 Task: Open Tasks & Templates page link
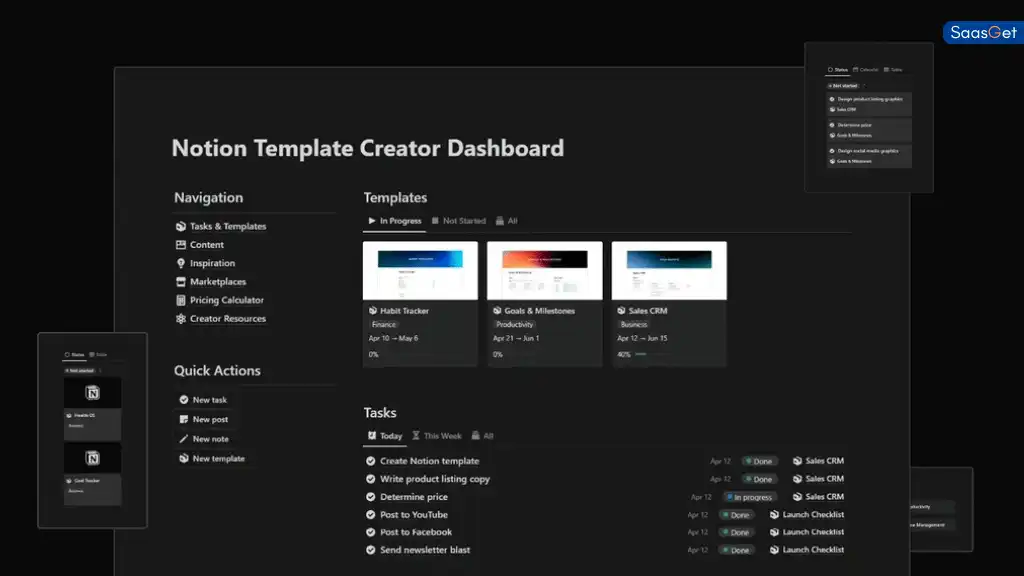point(228,226)
